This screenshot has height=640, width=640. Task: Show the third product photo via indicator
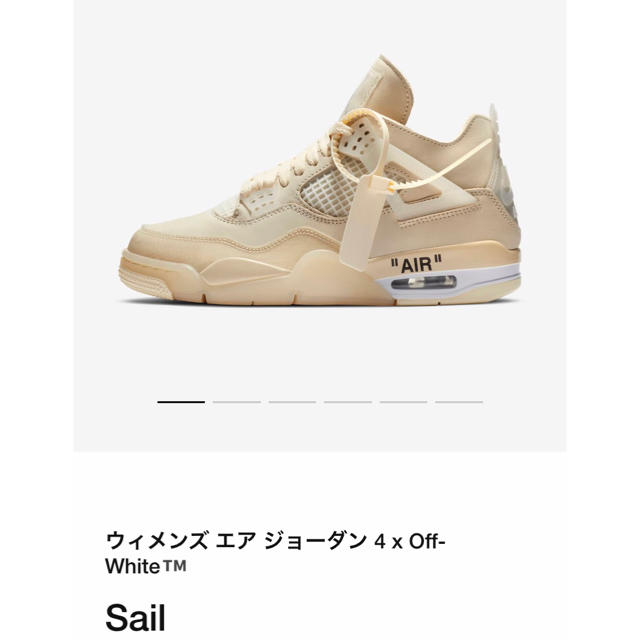pyautogui.click(x=292, y=402)
